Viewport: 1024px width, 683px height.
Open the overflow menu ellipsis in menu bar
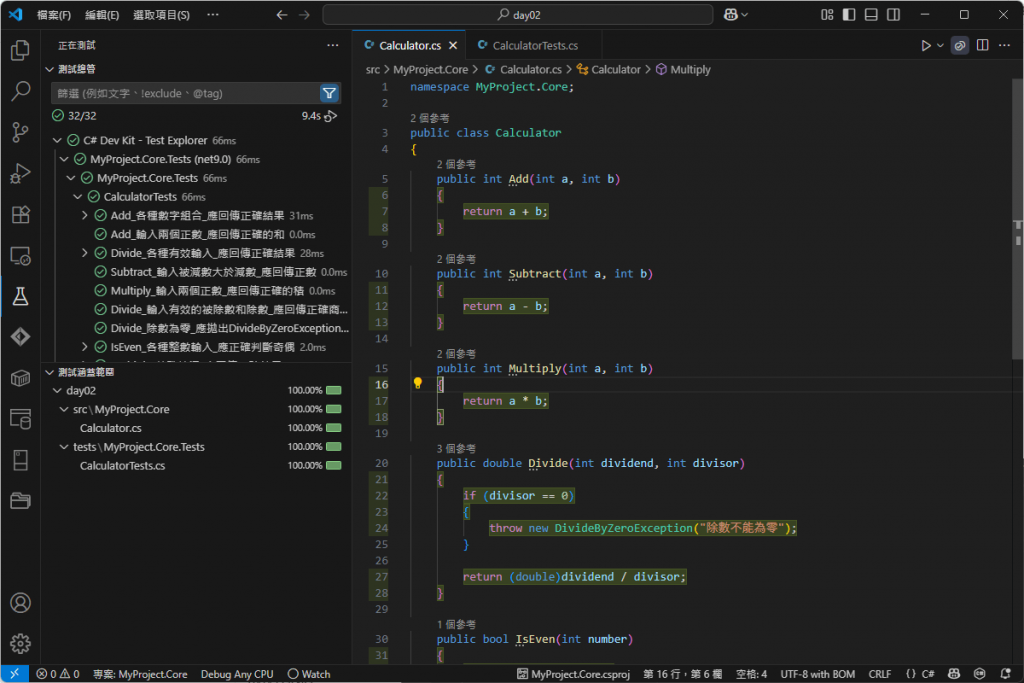[213, 14]
